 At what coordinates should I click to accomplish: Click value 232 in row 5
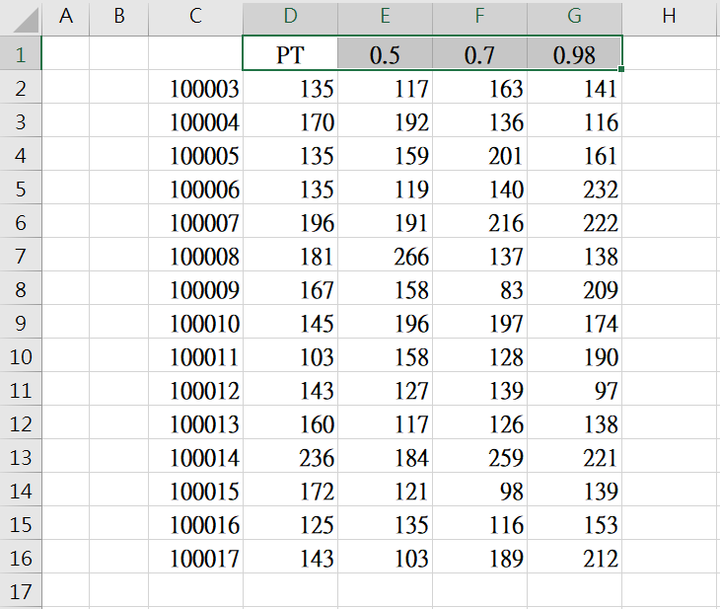pyautogui.click(x=574, y=188)
